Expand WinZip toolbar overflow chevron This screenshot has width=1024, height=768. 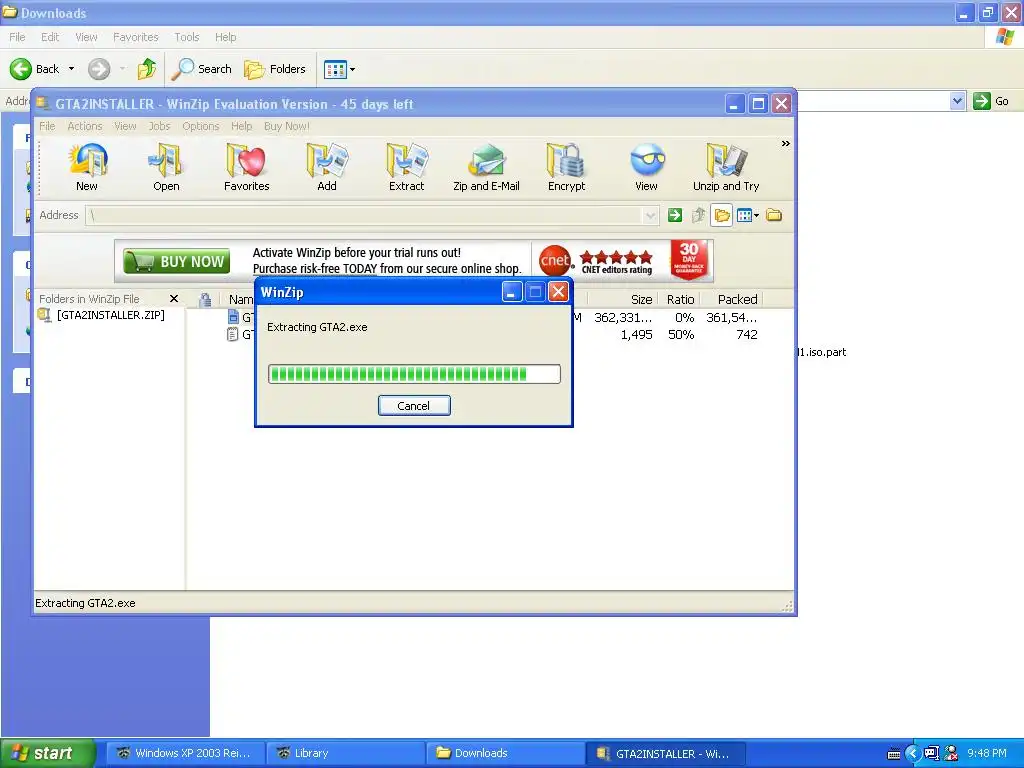(x=786, y=144)
